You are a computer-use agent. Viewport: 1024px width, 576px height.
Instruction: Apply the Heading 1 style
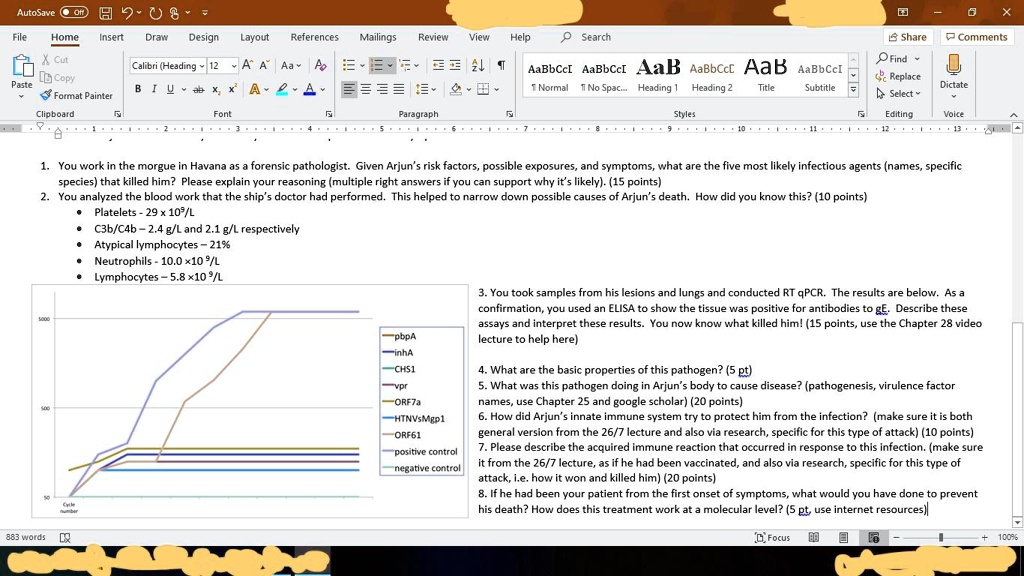pyautogui.click(x=658, y=76)
